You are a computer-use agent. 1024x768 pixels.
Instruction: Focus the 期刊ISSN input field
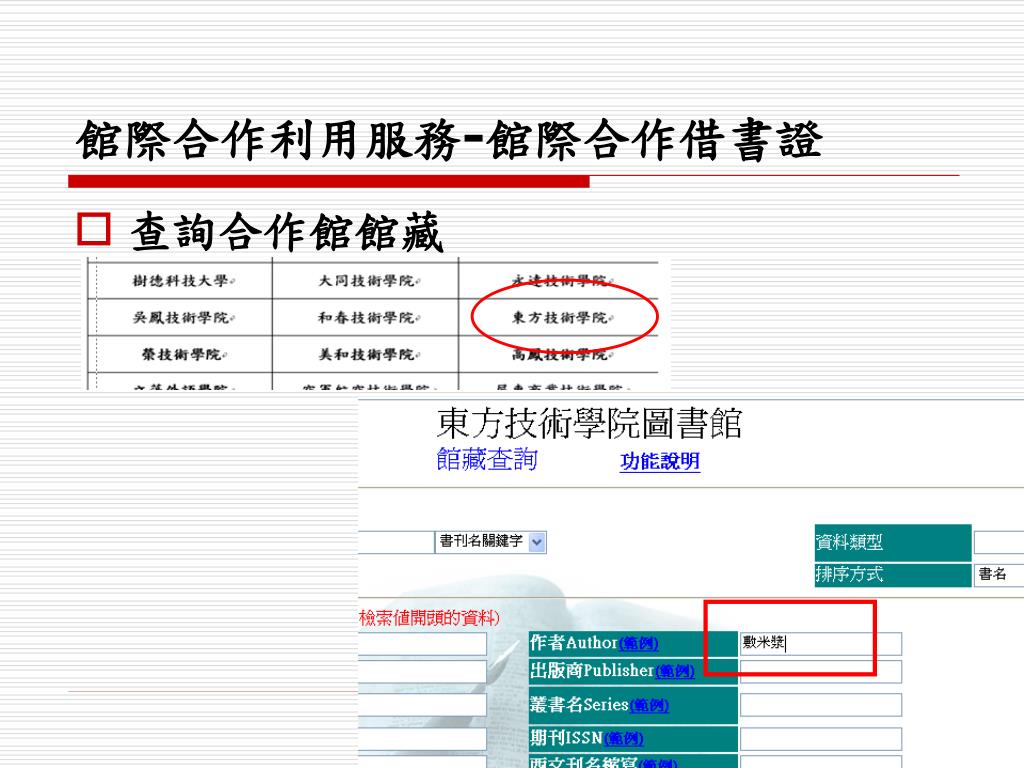[x=820, y=739]
